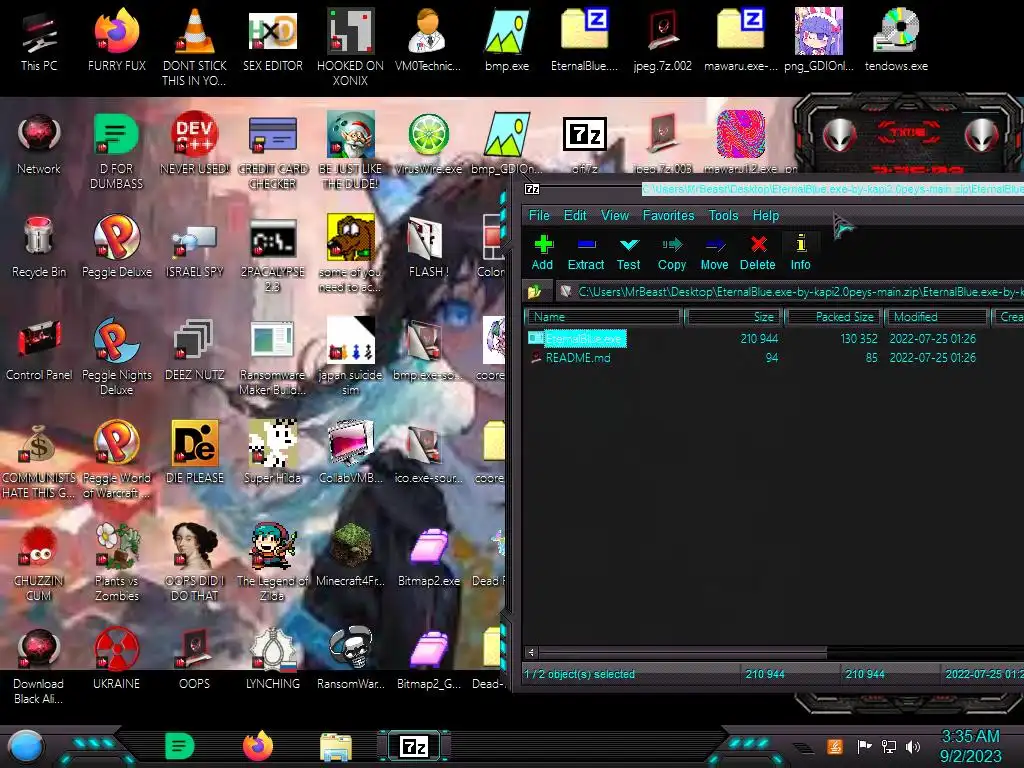Select the 2PACALYPSE command prompt icon
This screenshot has height=768, width=1024.
tap(273, 253)
